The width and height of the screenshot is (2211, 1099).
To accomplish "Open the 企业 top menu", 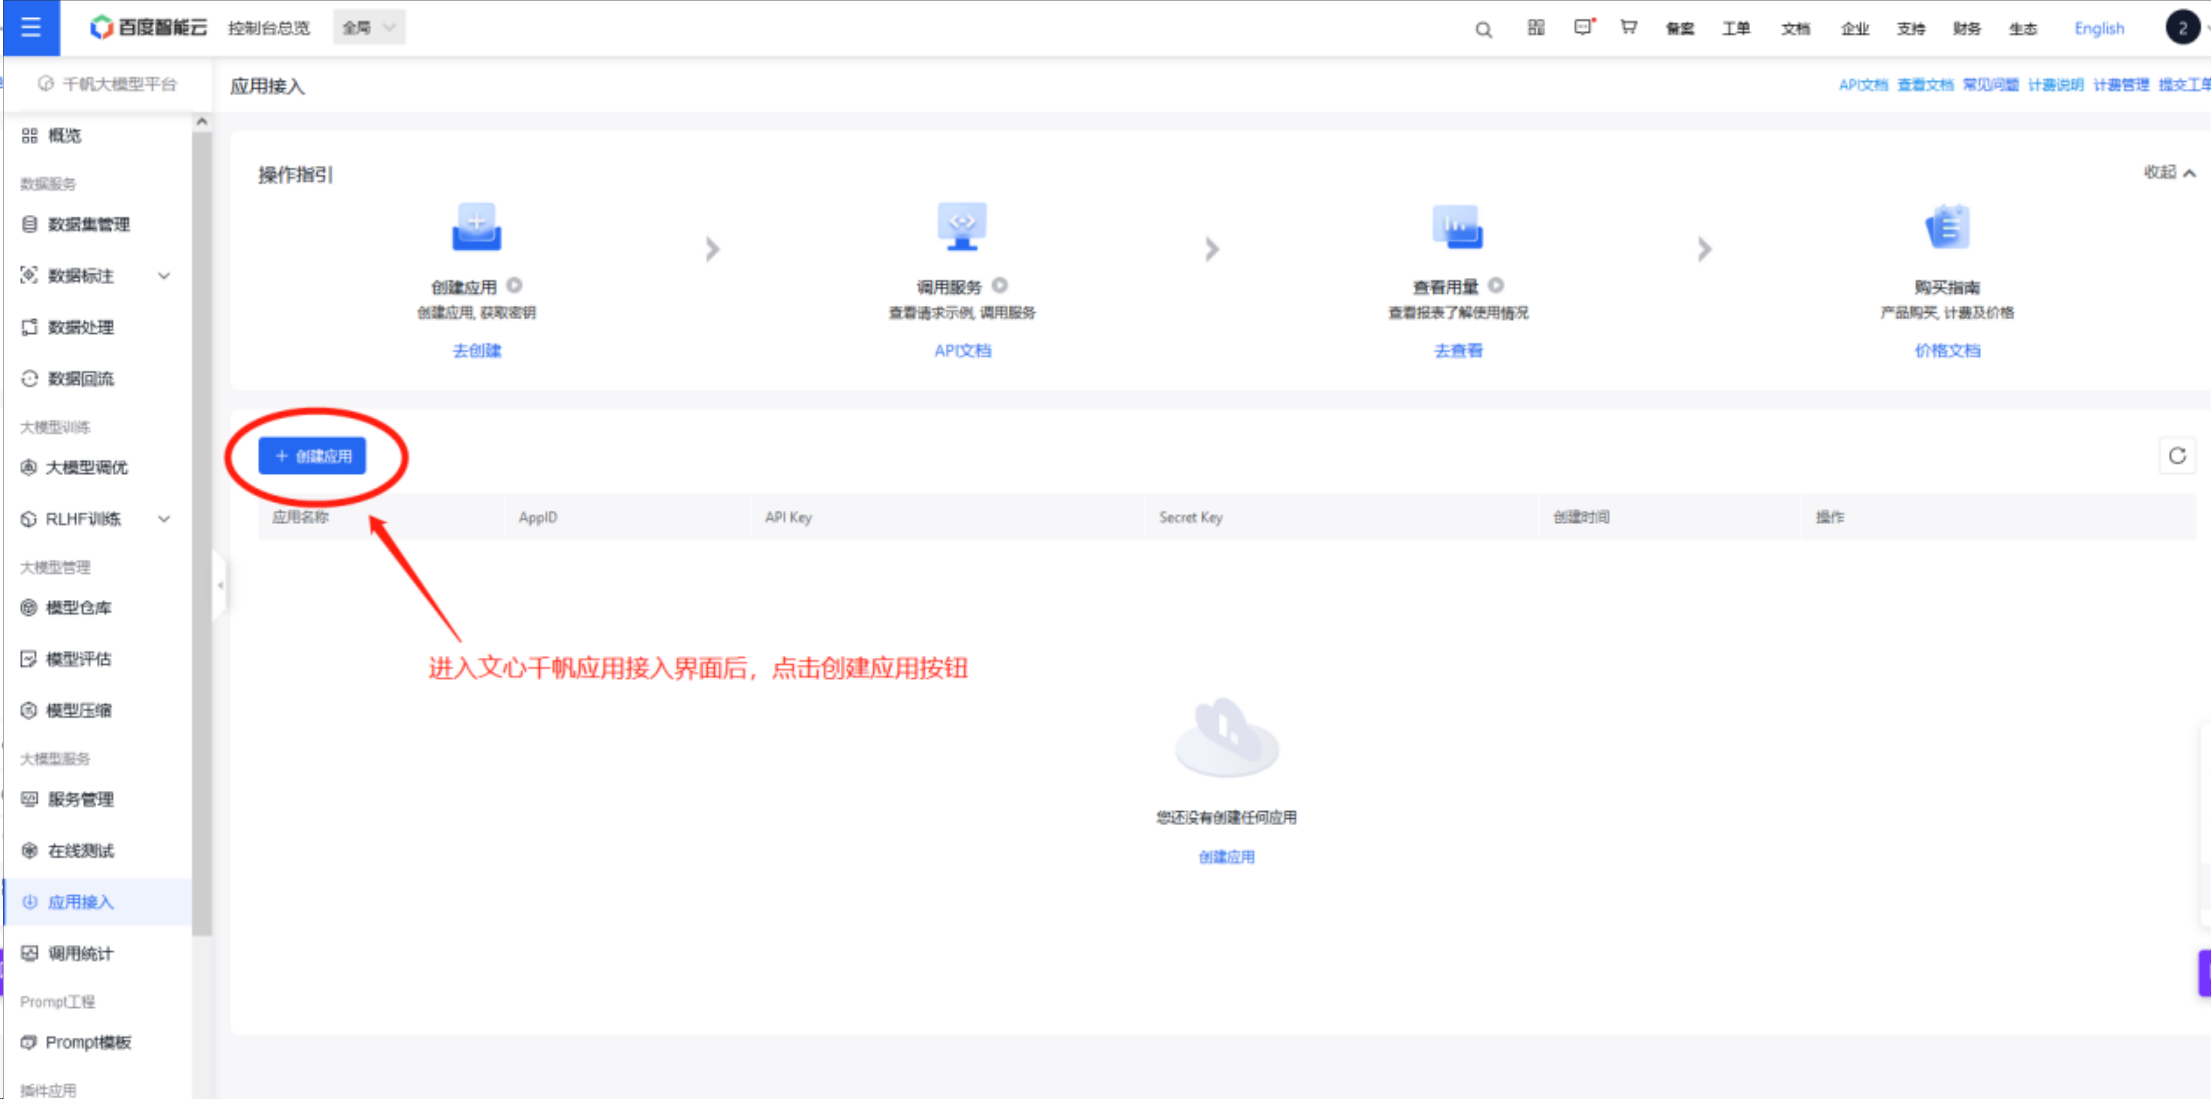I will [x=1855, y=29].
